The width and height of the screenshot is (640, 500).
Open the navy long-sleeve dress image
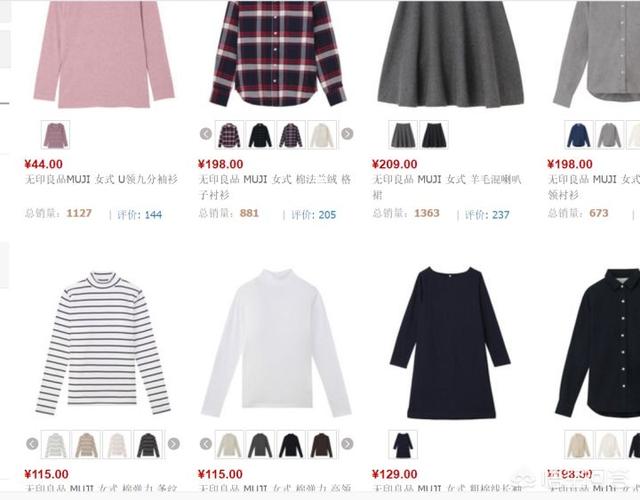(x=450, y=343)
